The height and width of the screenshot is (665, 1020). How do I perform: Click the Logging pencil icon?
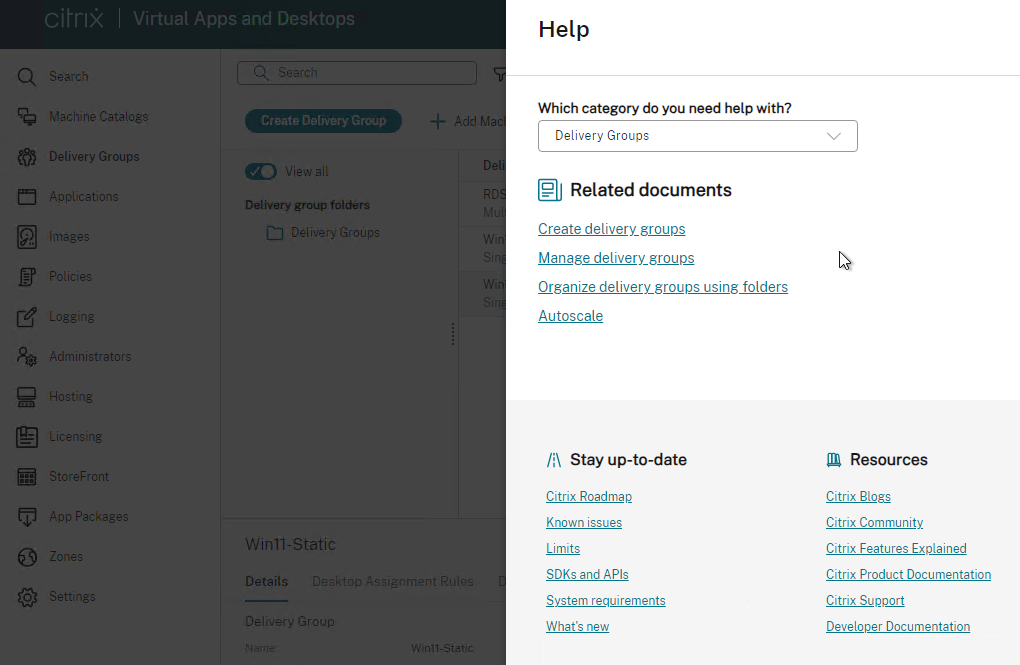tap(27, 317)
